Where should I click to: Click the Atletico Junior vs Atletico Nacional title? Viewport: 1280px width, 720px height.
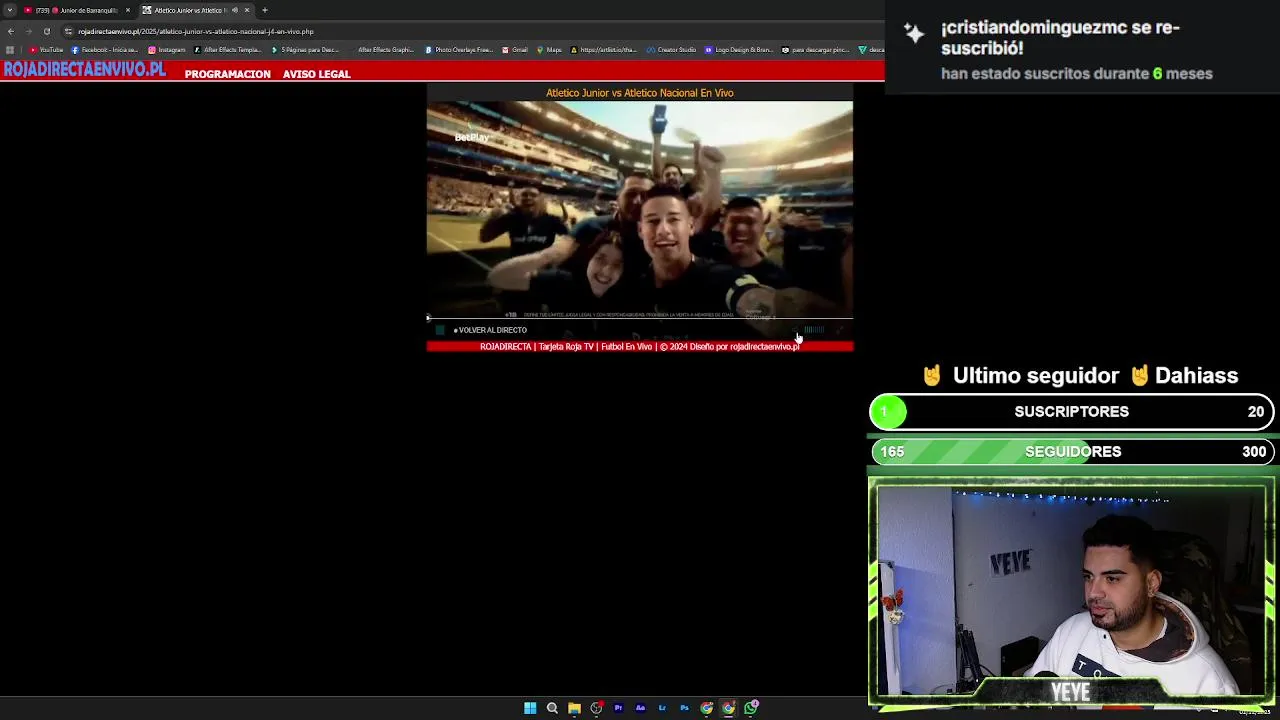[x=640, y=93]
